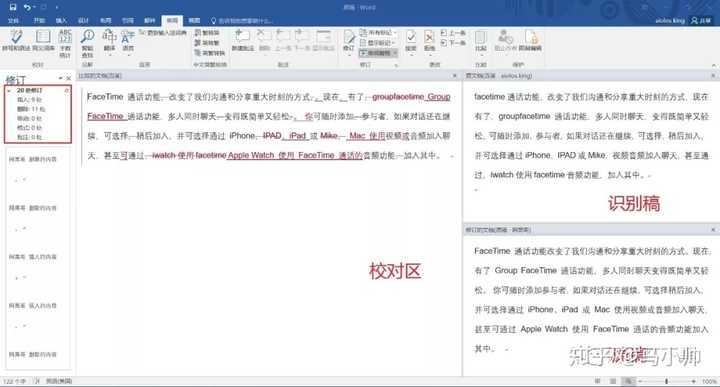This screenshot has height=387, width=720.
Task: Click the Accept change checkmark icon
Action: 411,40
